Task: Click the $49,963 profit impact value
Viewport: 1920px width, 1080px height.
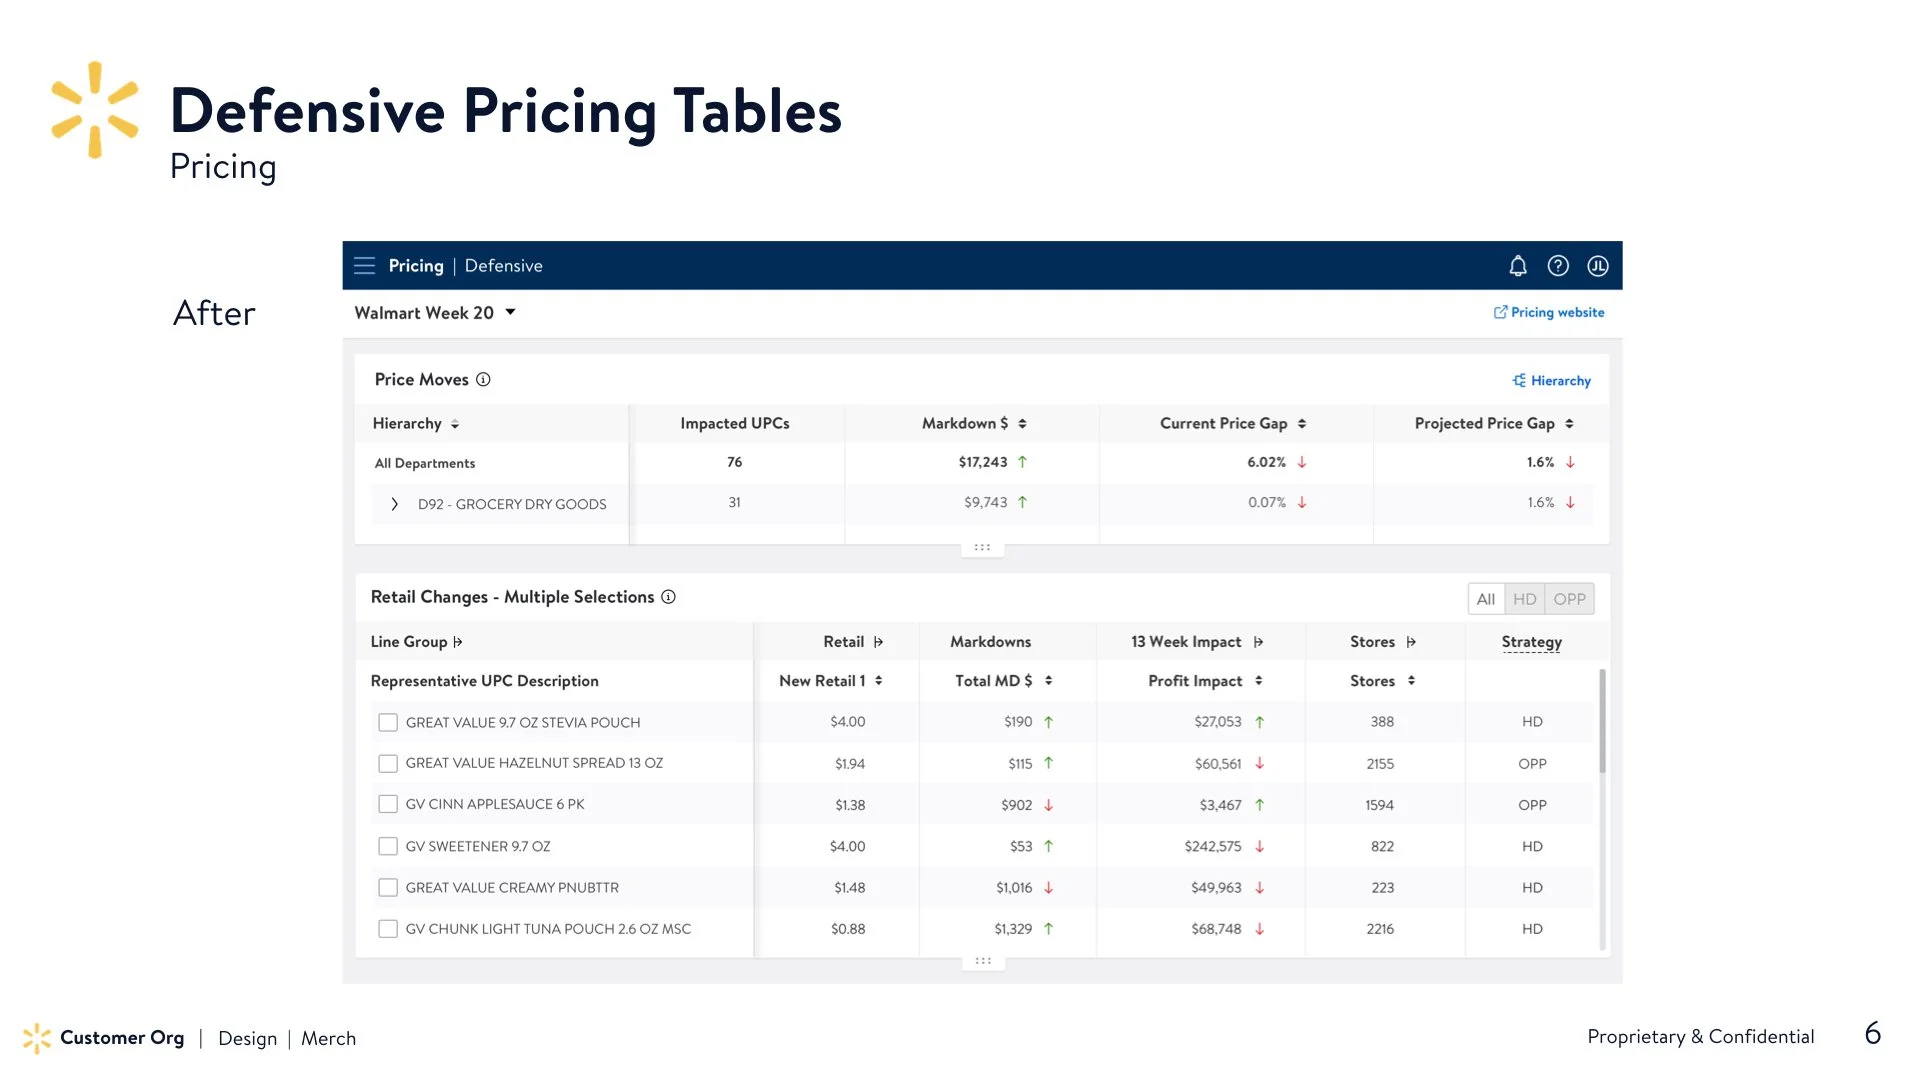Action: [1216, 888]
